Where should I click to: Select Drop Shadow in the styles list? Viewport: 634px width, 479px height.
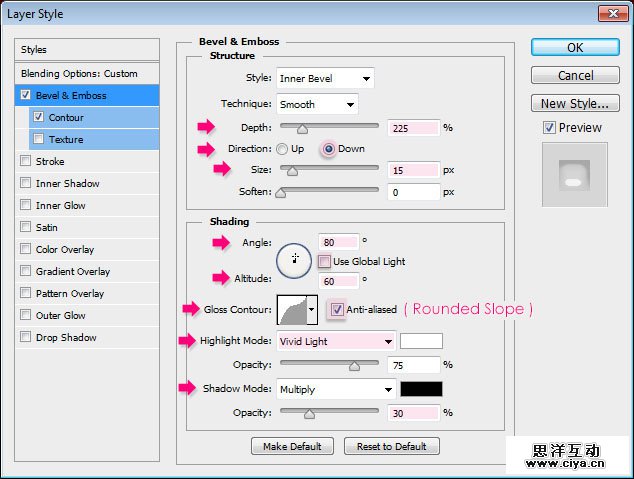click(66, 337)
